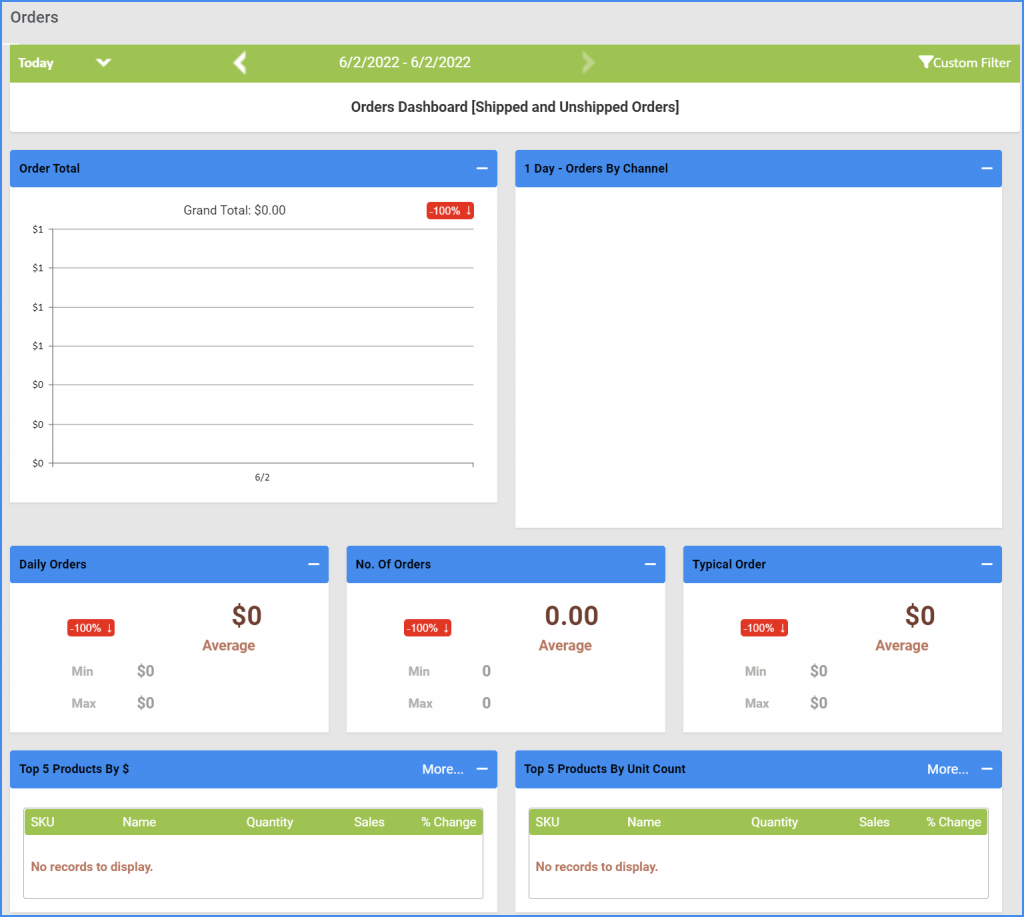Click the next date arrow
Viewport: 1024px width, 917px height.
(588, 62)
